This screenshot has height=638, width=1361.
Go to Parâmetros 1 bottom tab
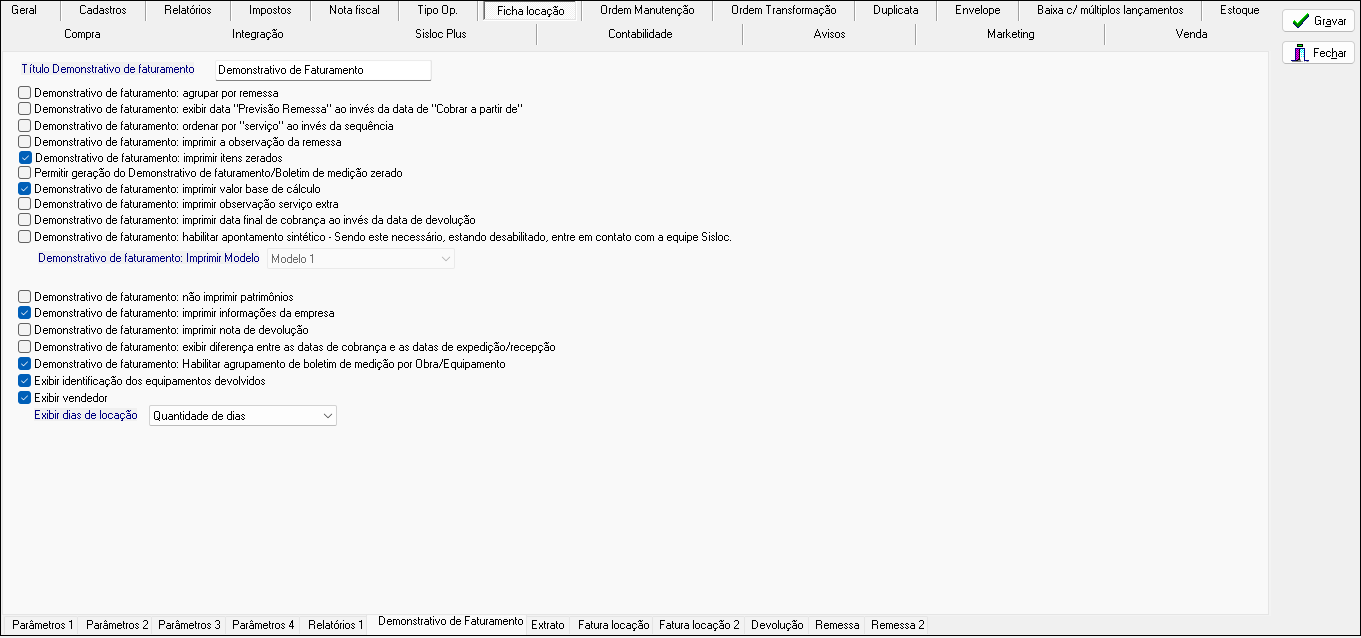pyautogui.click(x=43, y=625)
